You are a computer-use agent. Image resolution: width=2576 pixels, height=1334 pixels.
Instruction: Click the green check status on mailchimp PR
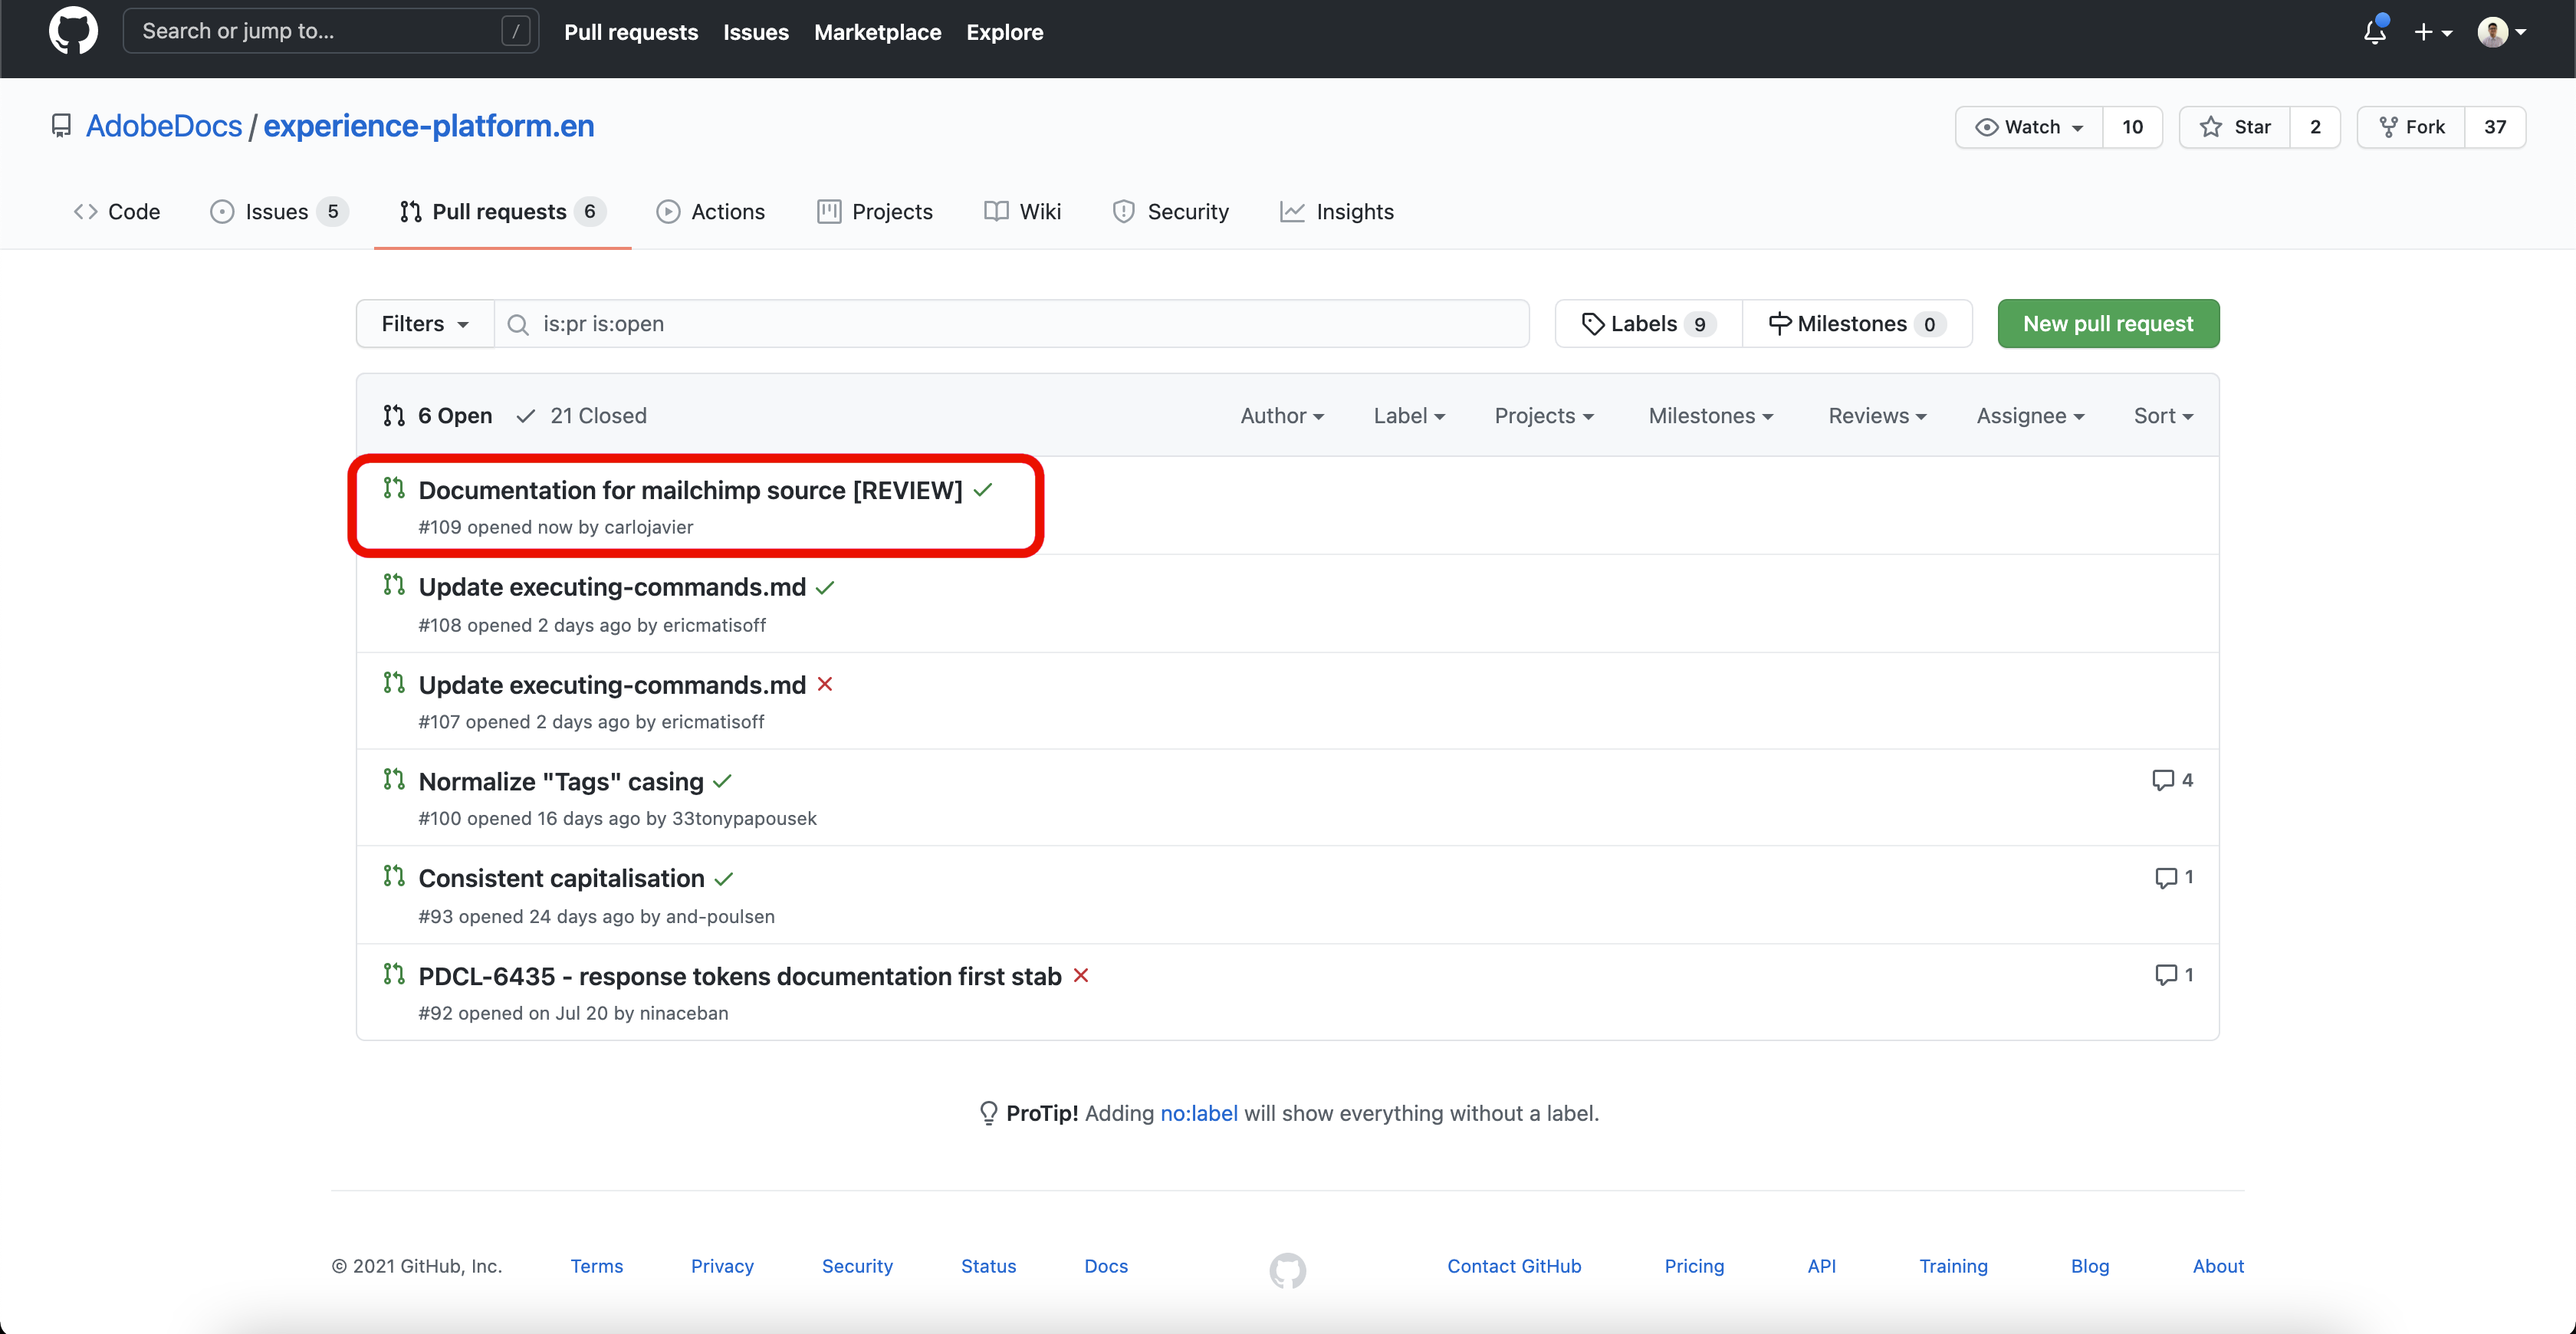(983, 490)
